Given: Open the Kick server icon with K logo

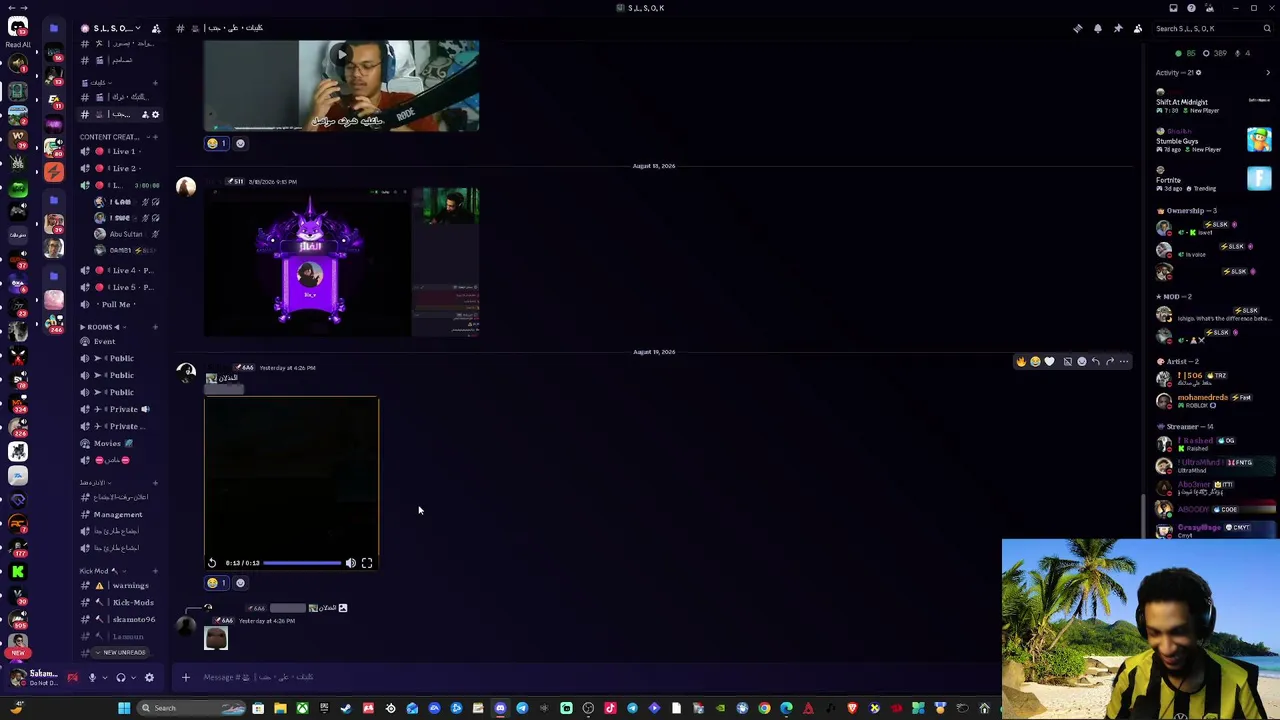Looking at the screenshot, I should tap(18, 571).
